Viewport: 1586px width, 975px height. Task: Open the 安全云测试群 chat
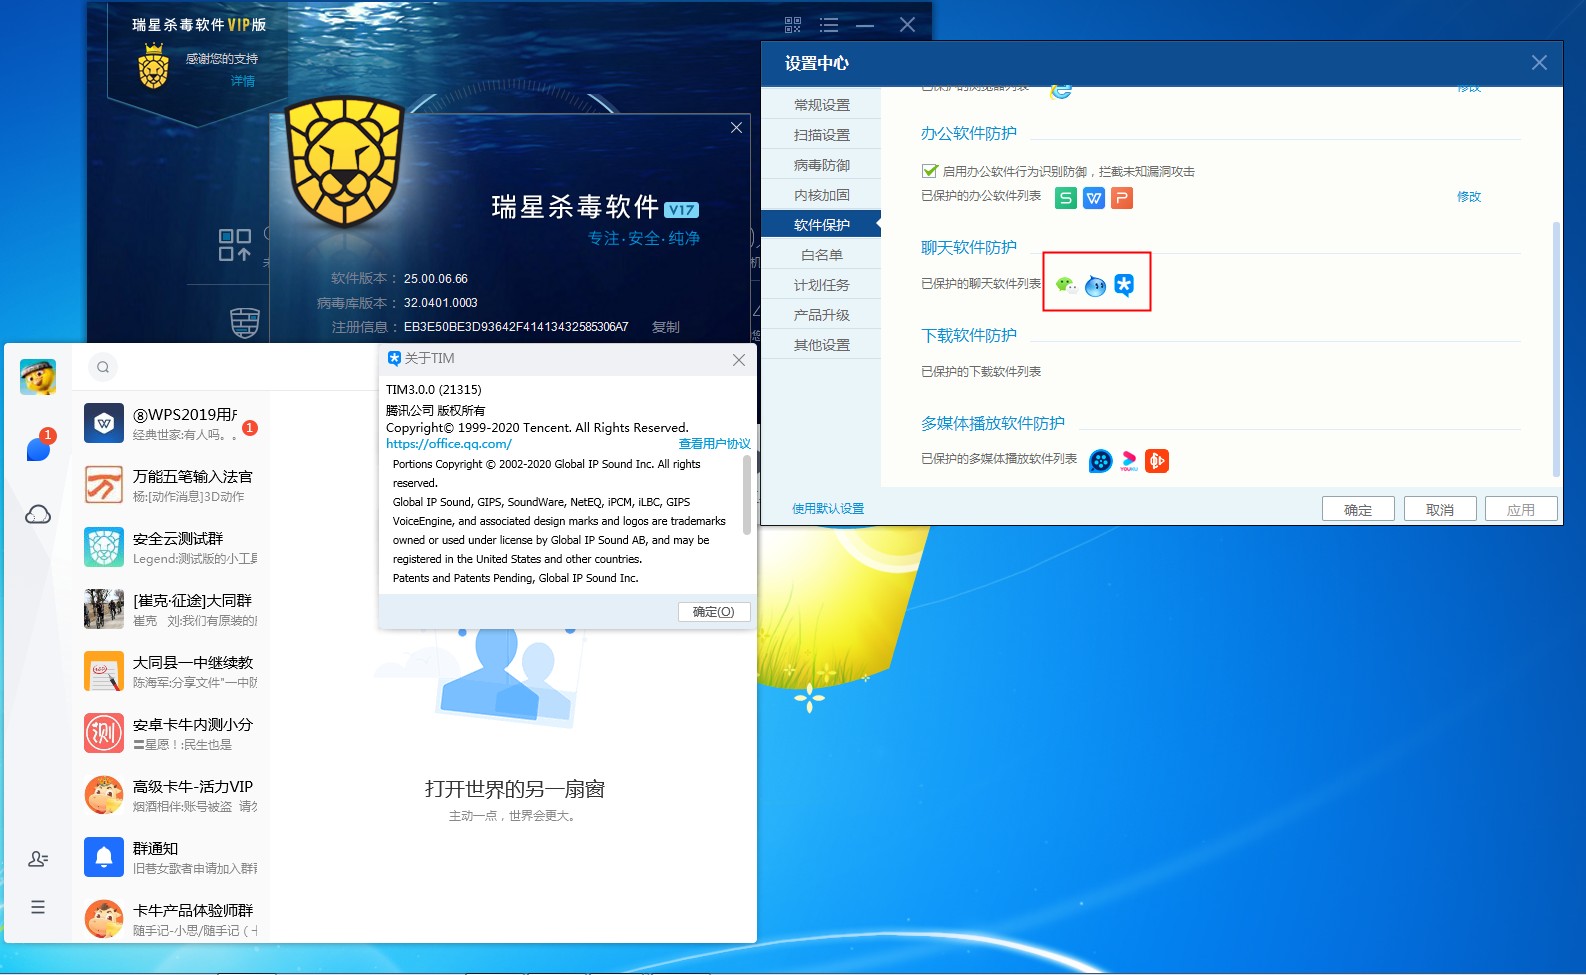[x=172, y=547]
